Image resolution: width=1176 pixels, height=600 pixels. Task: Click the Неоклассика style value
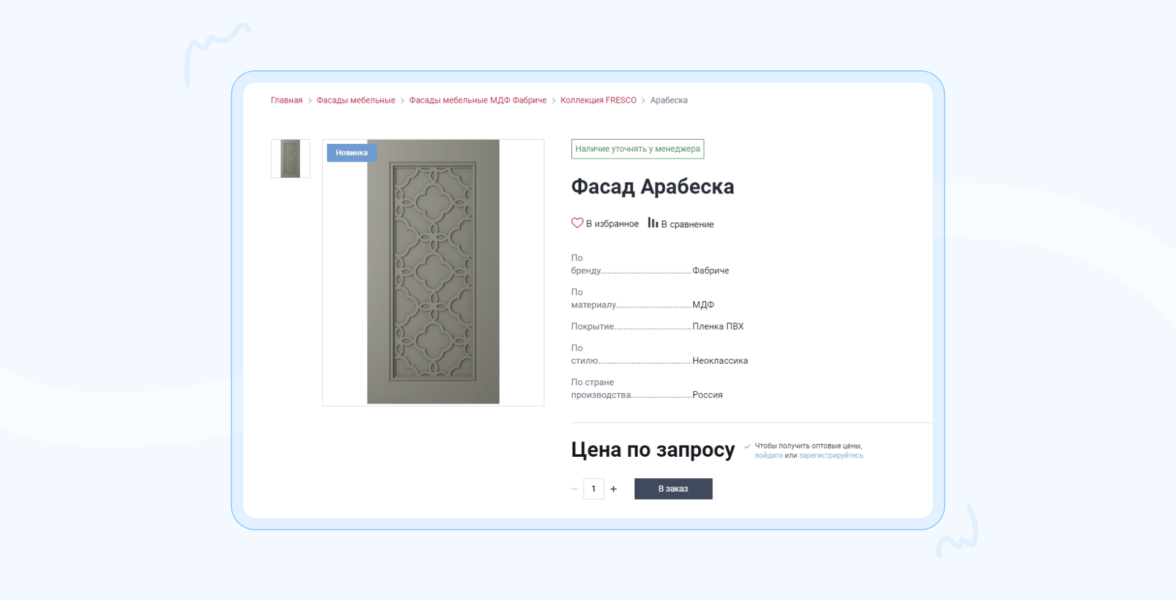coord(720,361)
